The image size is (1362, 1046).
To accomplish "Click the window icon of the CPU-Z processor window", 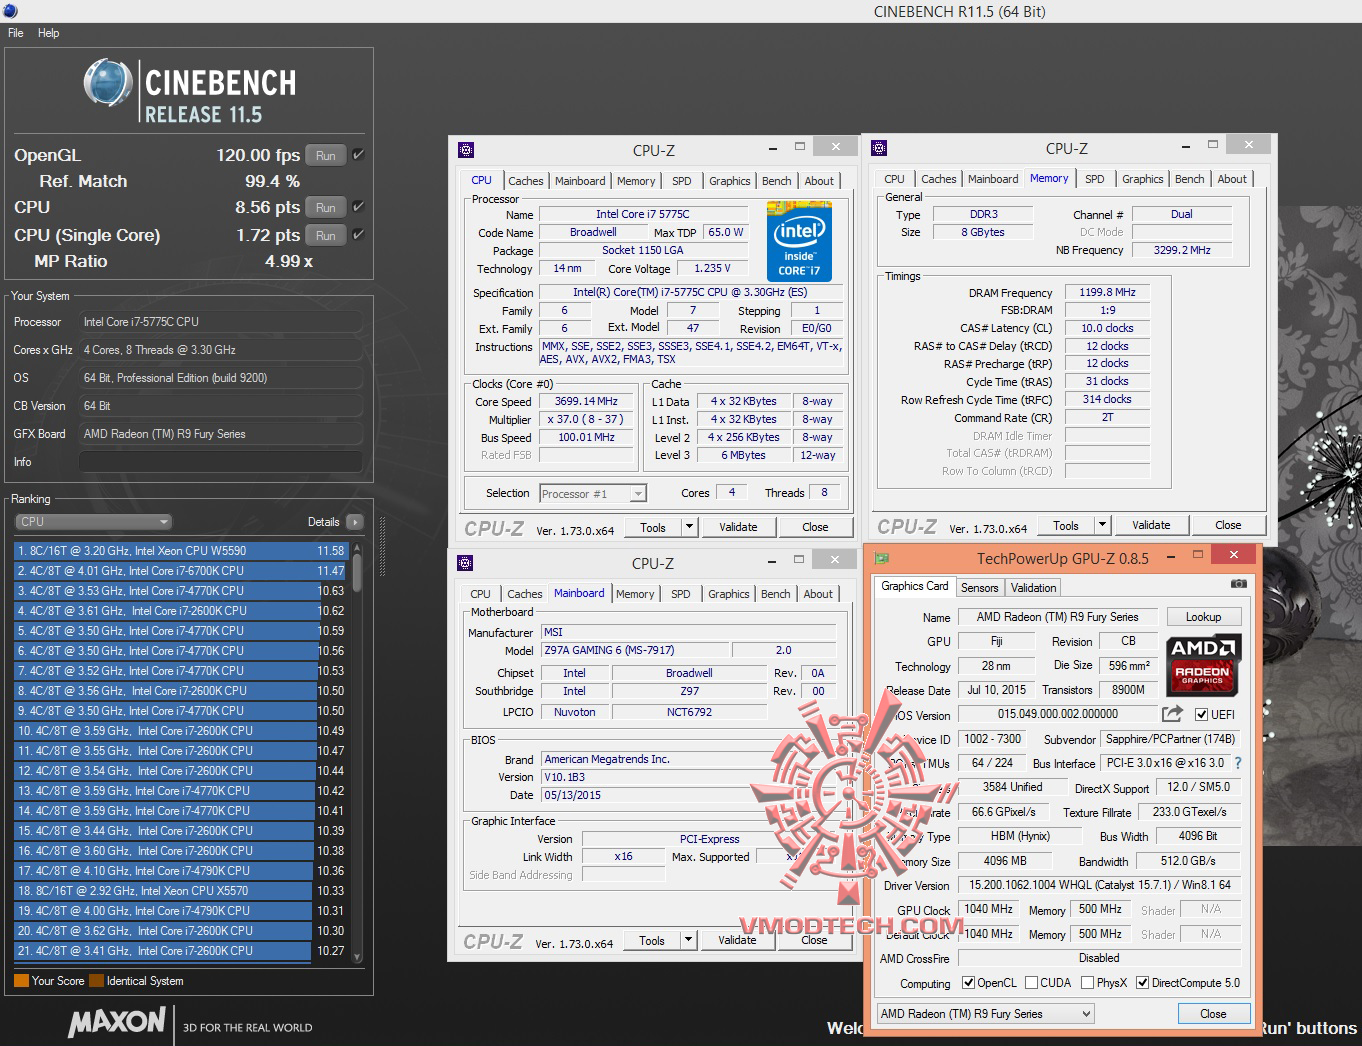I will point(465,150).
